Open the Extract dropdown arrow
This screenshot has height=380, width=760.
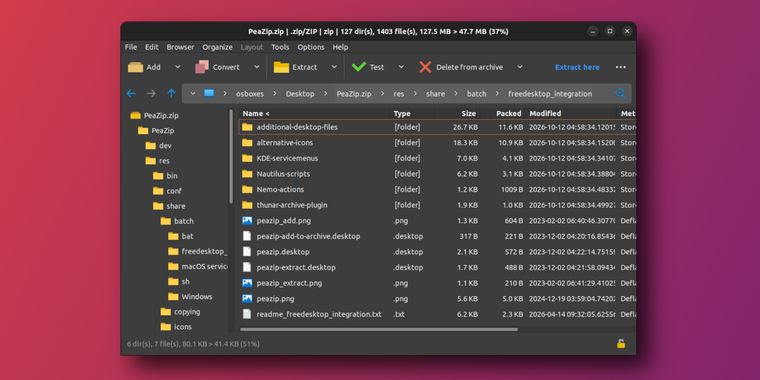coord(334,67)
